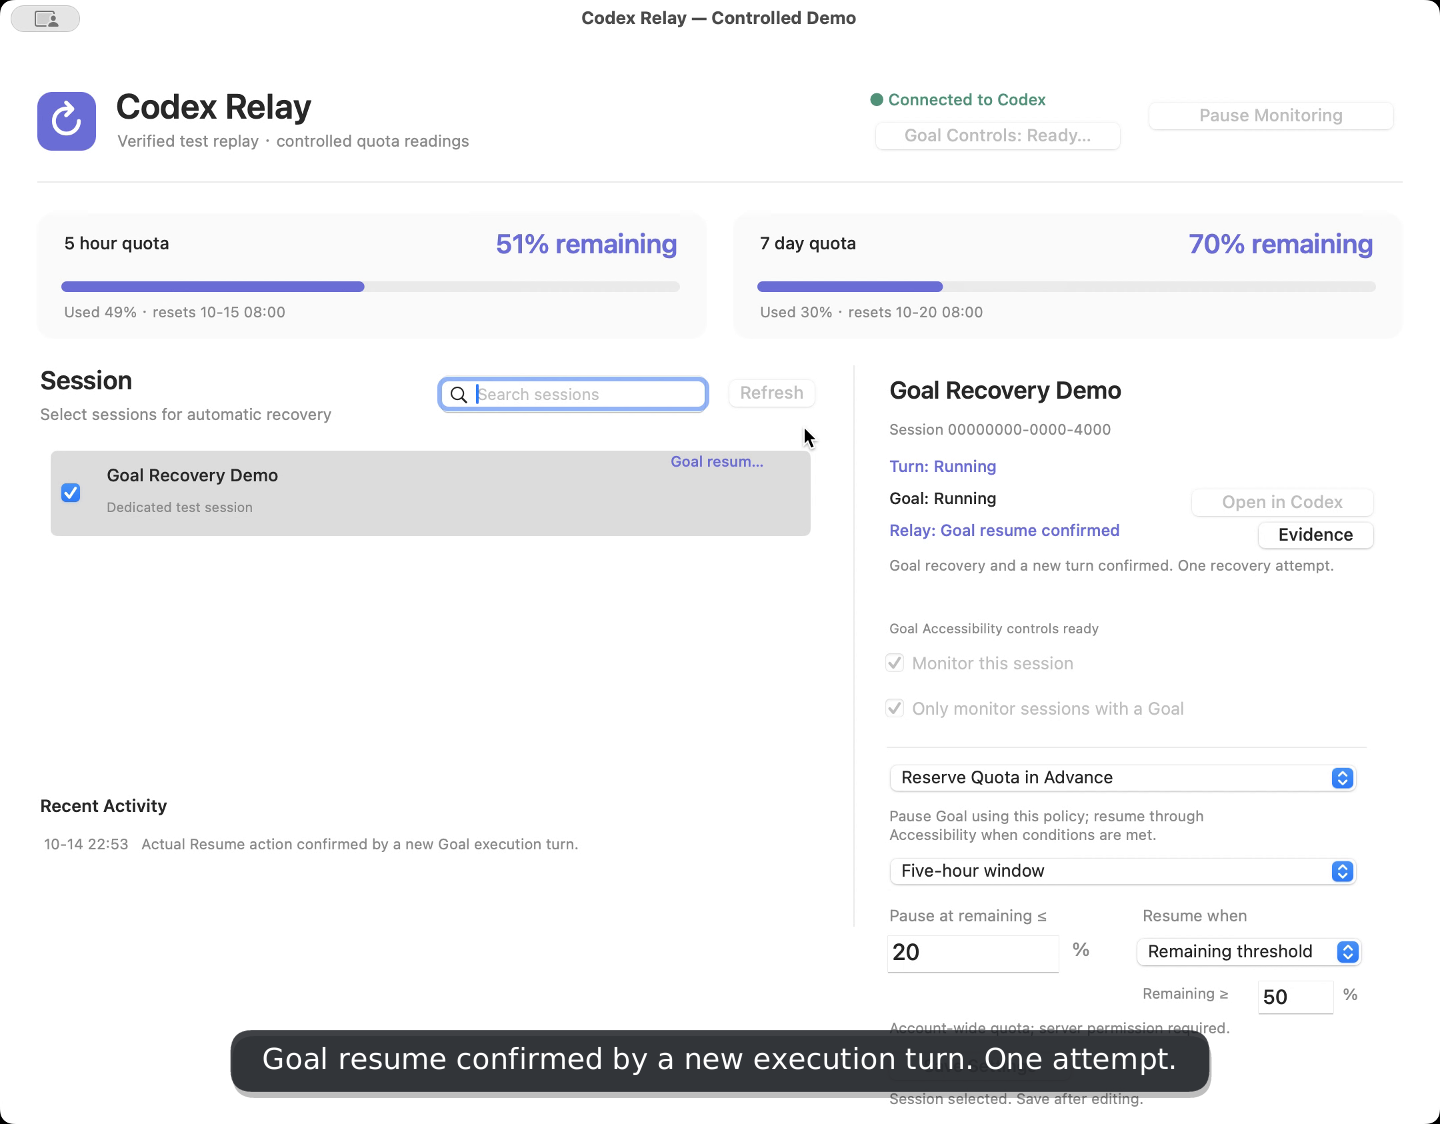1440x1124 pixels.
Task: Click the 51% remaining value
Action: tap(586, 244)
